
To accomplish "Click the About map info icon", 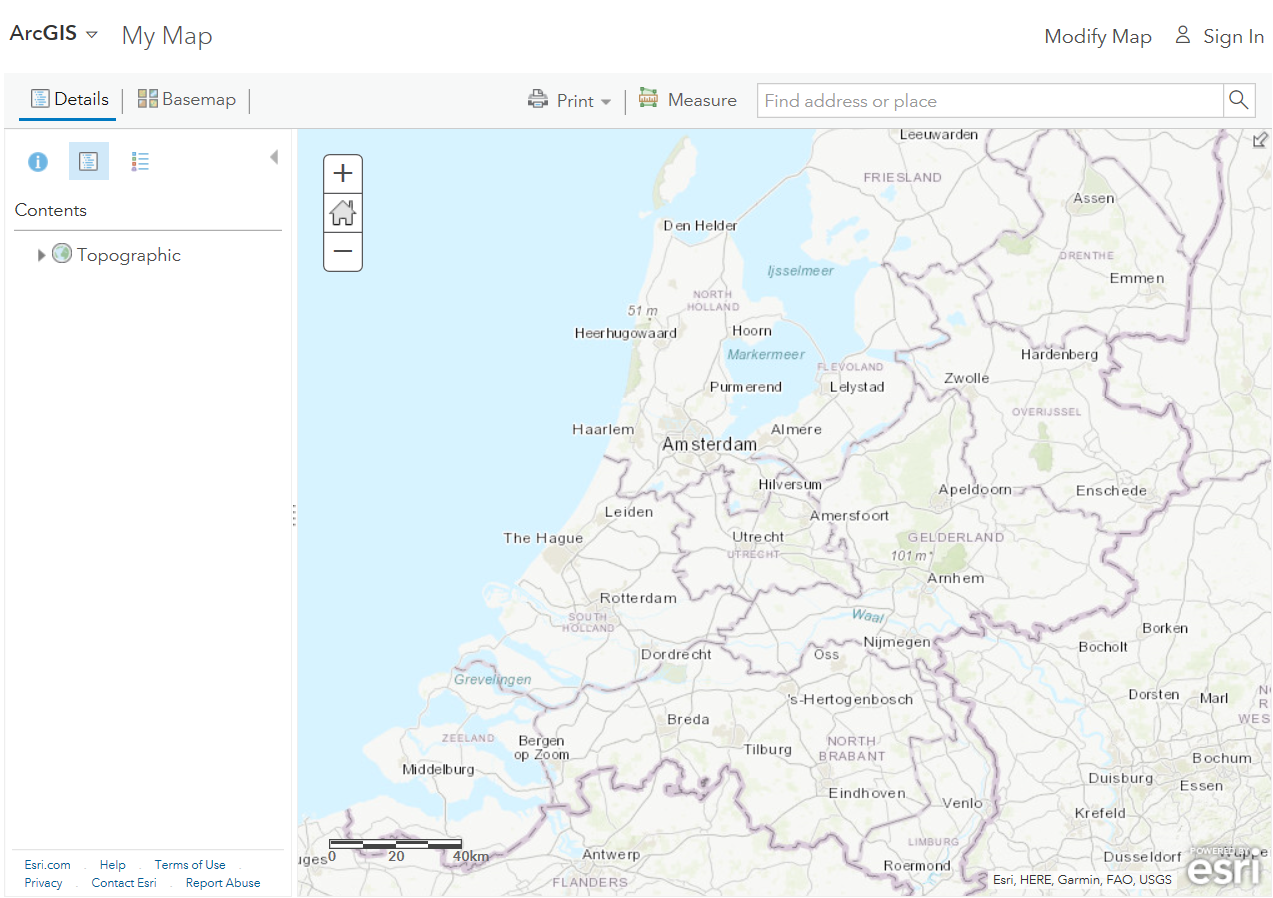I will pyautogui.click(x=37, y=161).
